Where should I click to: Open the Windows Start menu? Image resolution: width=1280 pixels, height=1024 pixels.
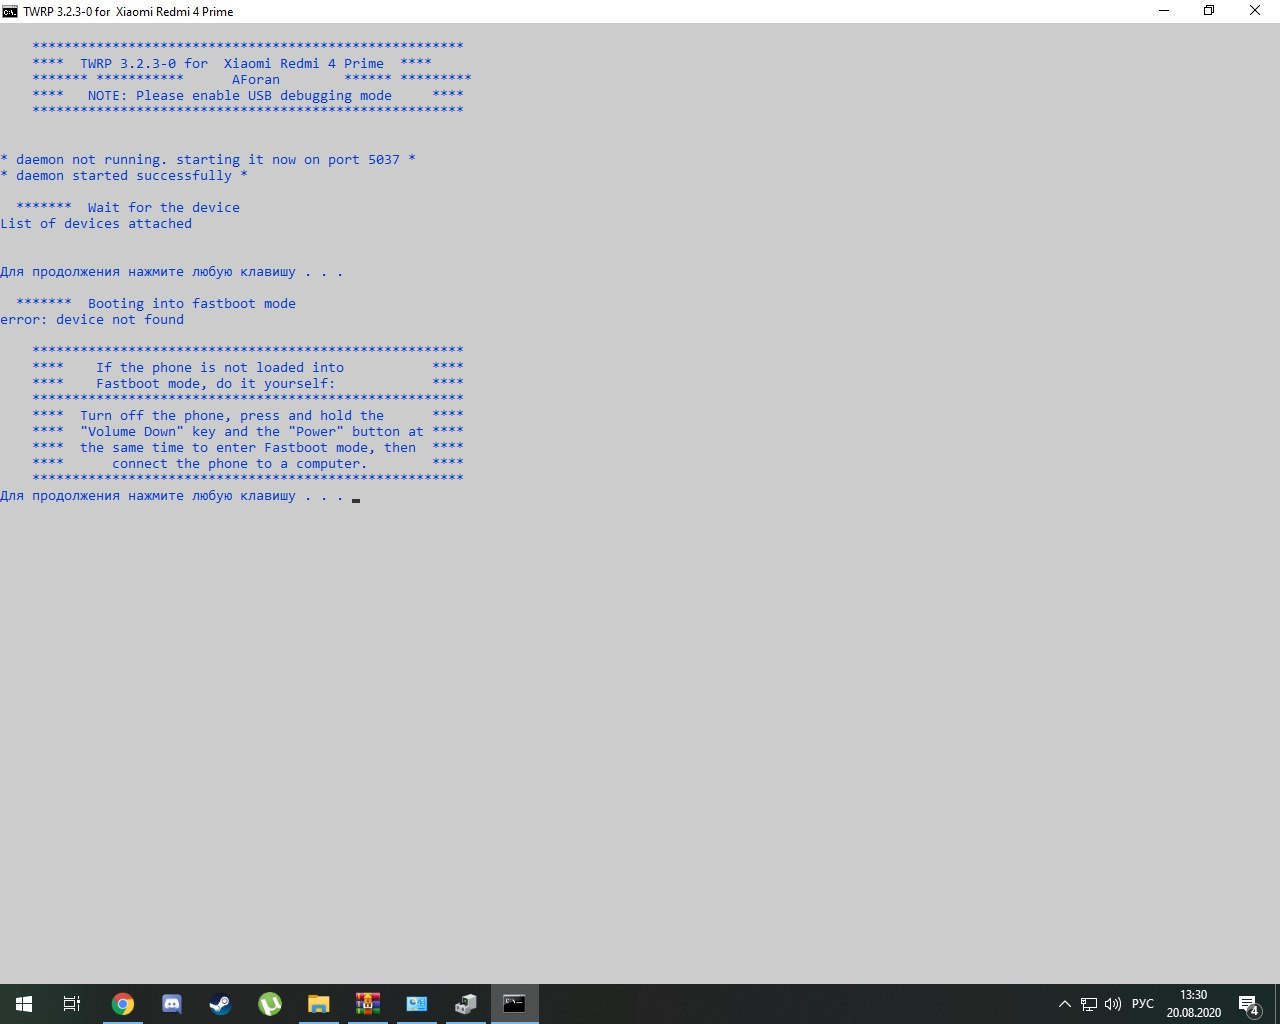[24, 1004]
